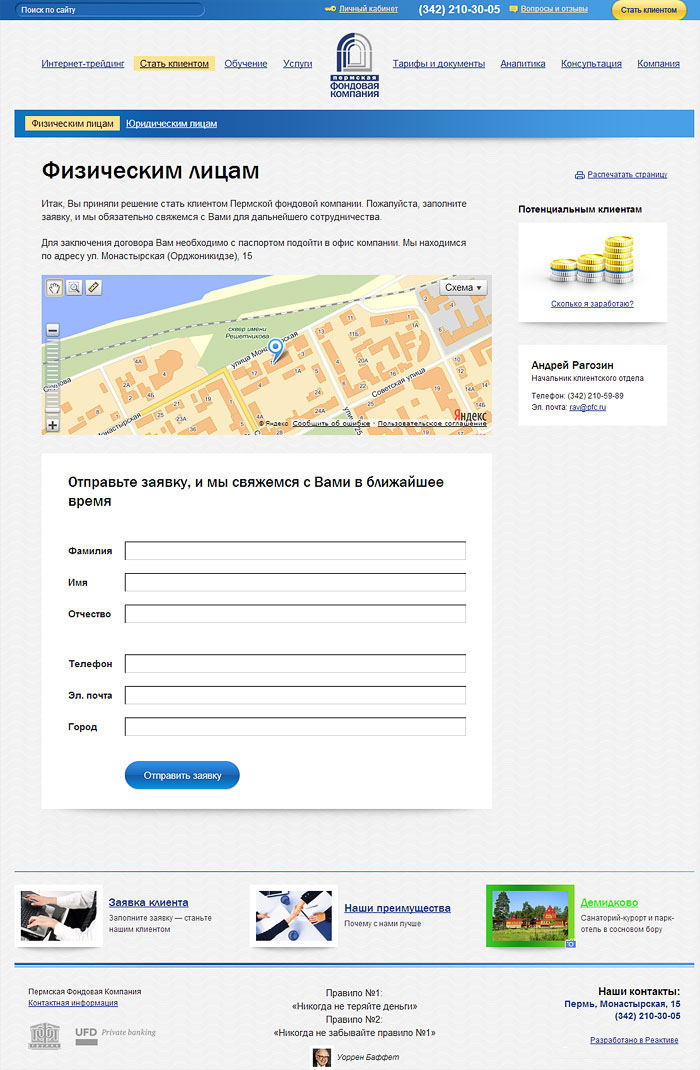Click the printer icon to print page
Image resolution: width=700 pixels, height=1070 pixels.
(579, 175)
